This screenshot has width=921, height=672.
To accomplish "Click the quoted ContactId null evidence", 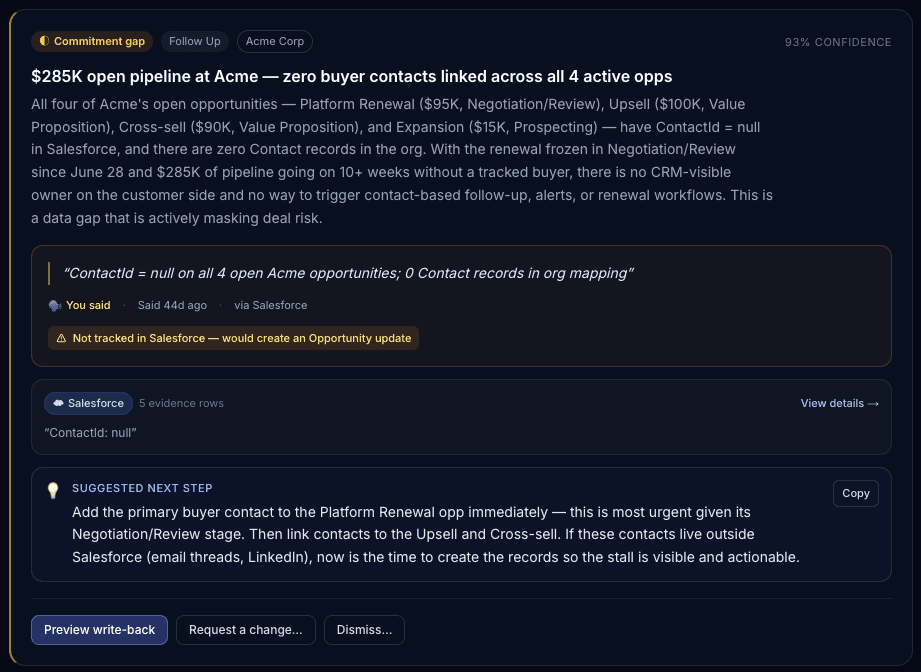I will 90,433.
